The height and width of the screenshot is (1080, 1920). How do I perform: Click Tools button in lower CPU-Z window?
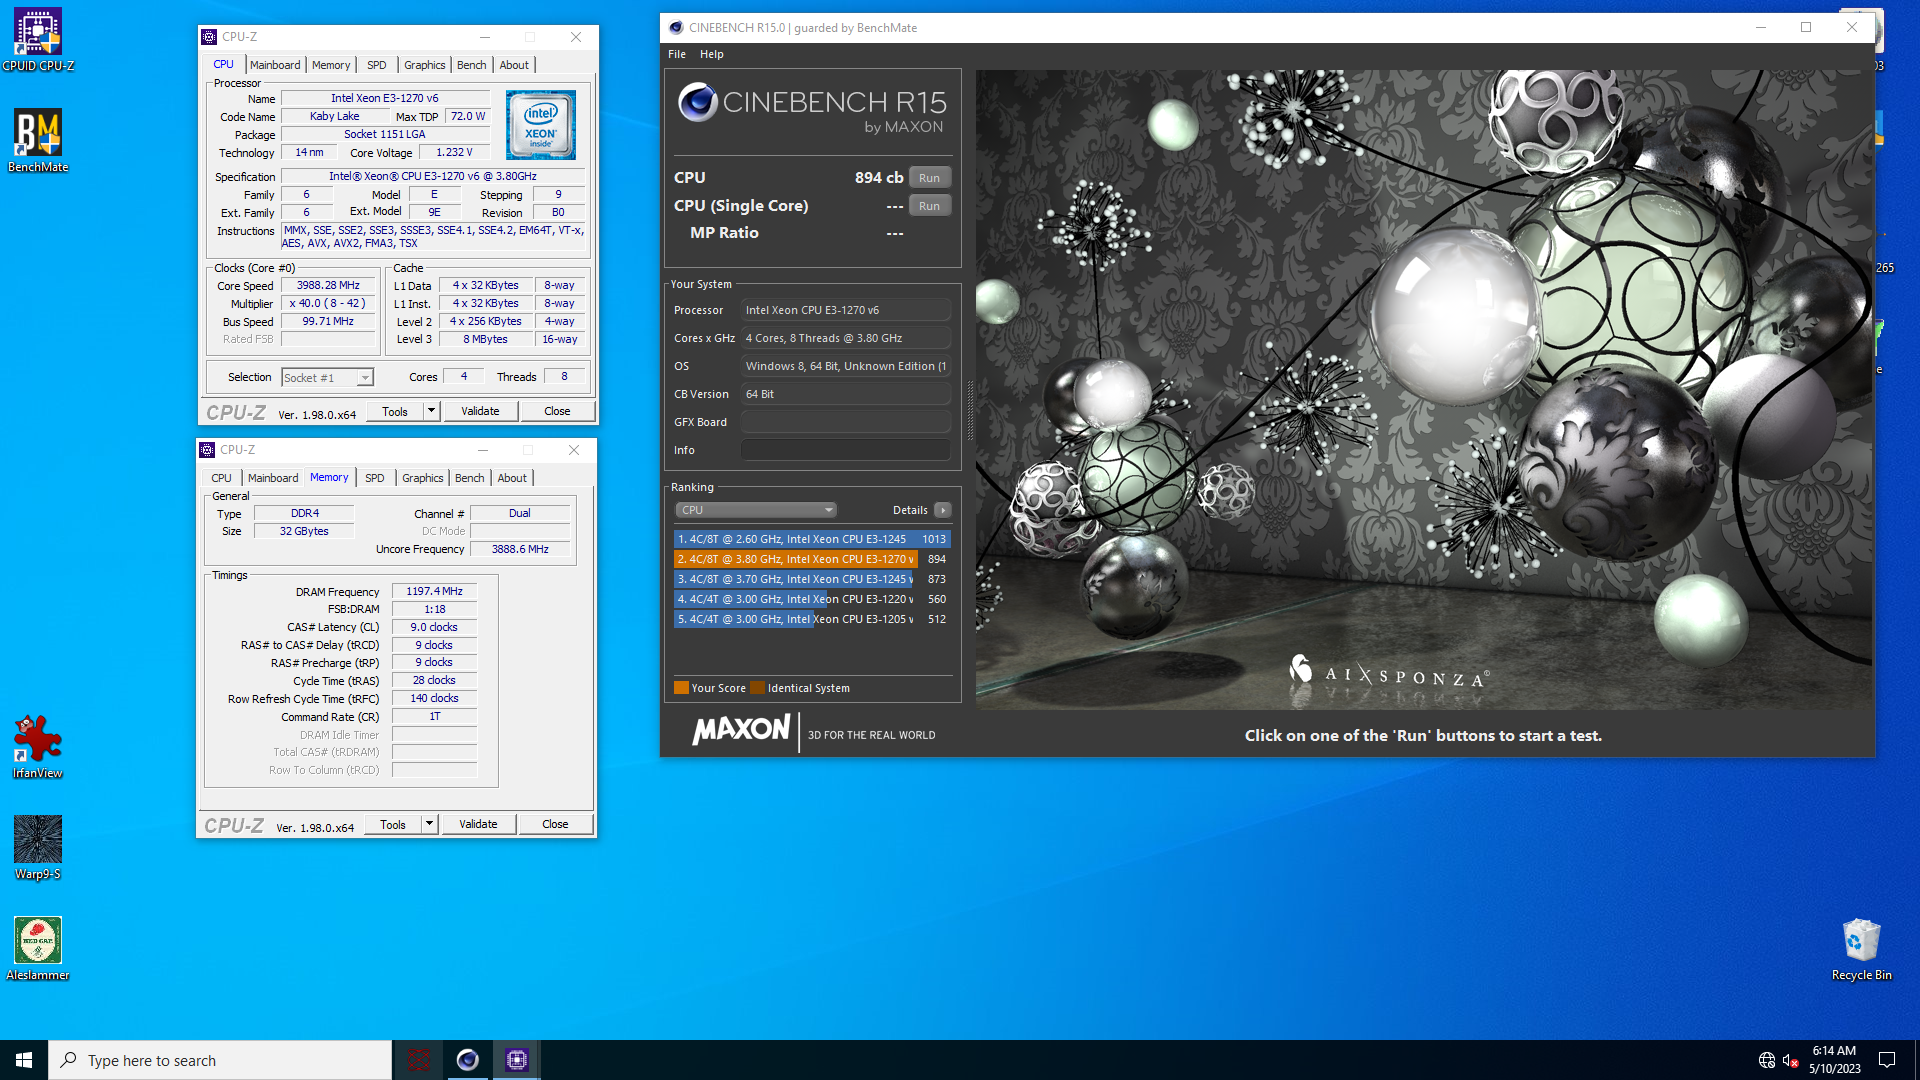pos(393,824)
